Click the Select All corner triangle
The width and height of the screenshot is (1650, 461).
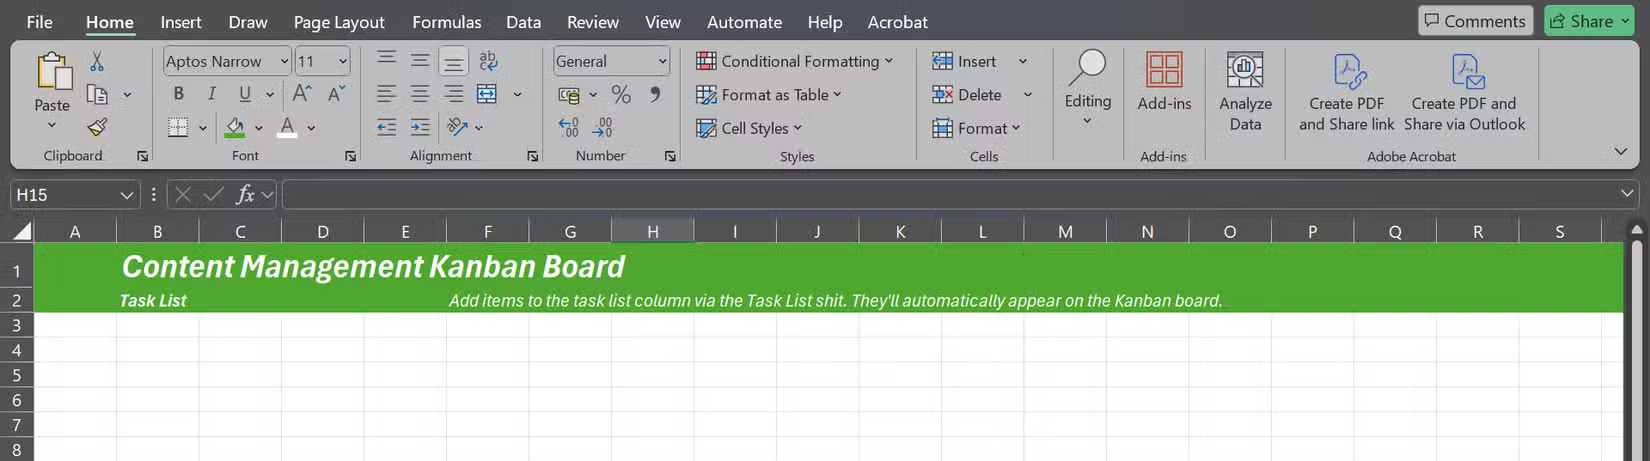click(21, 232)
